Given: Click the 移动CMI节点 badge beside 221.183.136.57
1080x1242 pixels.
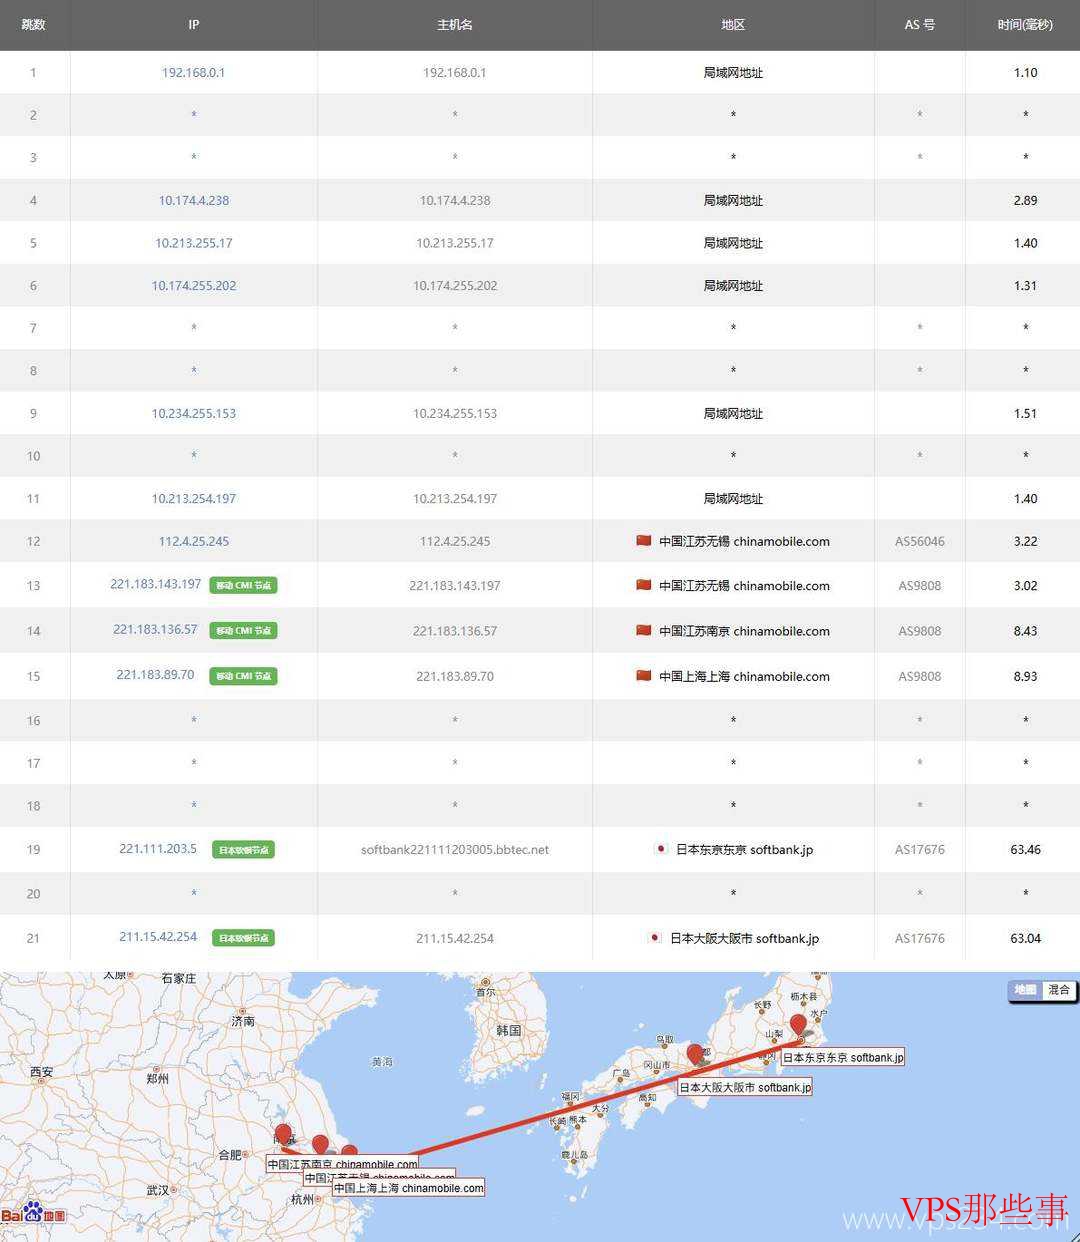Looking at the screenshot, I should (x=243, y=630).
